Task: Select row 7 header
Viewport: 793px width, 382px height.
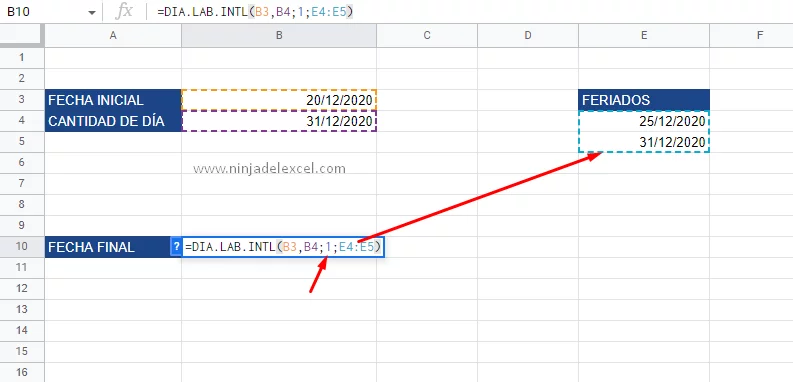Action: coord(22,184)
